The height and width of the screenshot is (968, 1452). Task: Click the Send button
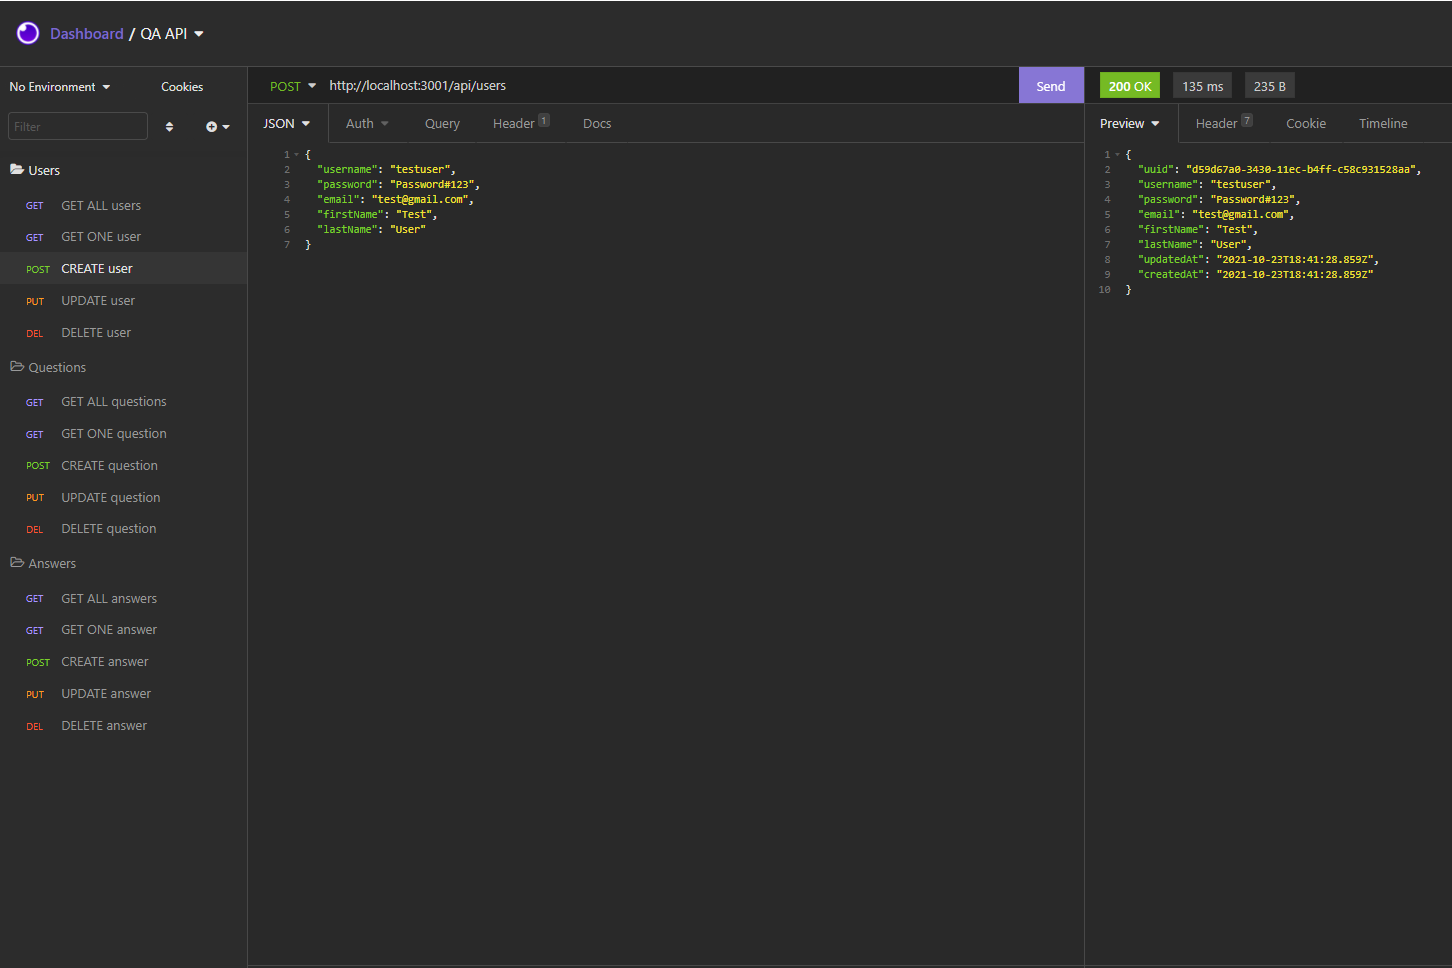(1050, 86)
